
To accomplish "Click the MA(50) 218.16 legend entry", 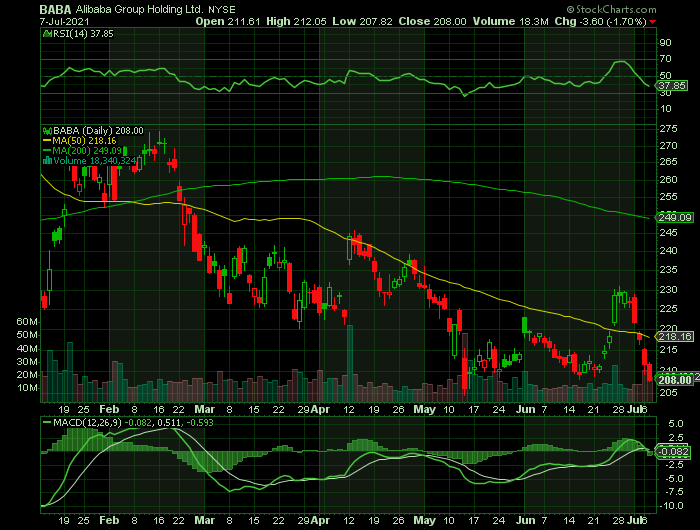I will 84,141.
